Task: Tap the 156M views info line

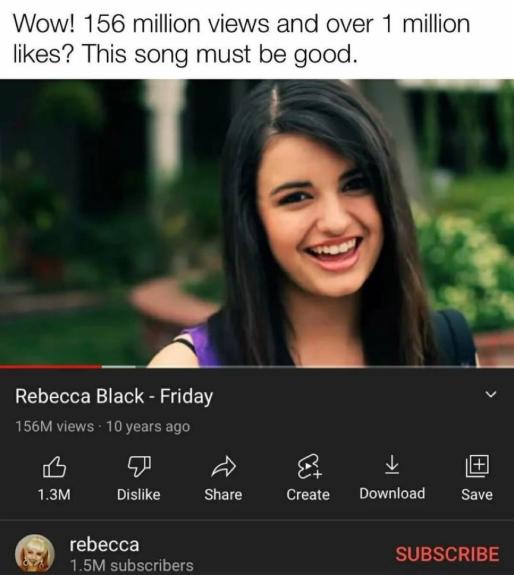Action: pos(103,426)
